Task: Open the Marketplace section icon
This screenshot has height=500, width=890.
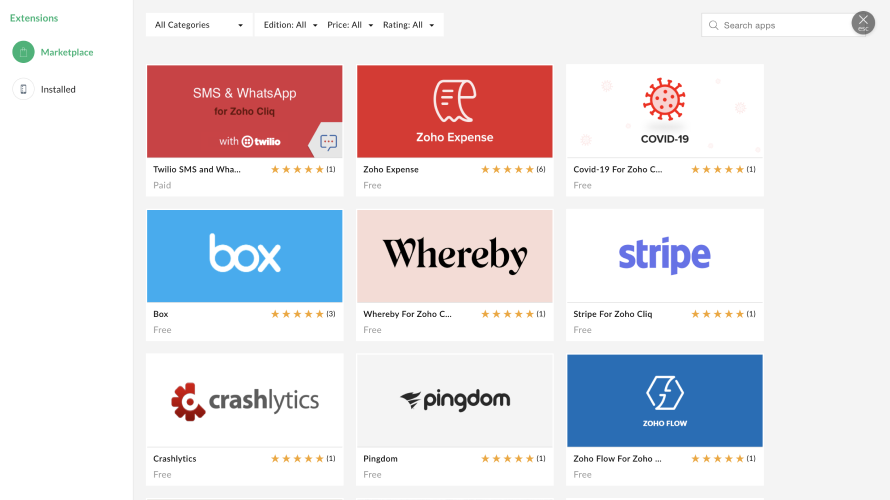Action: click(23, 52)
